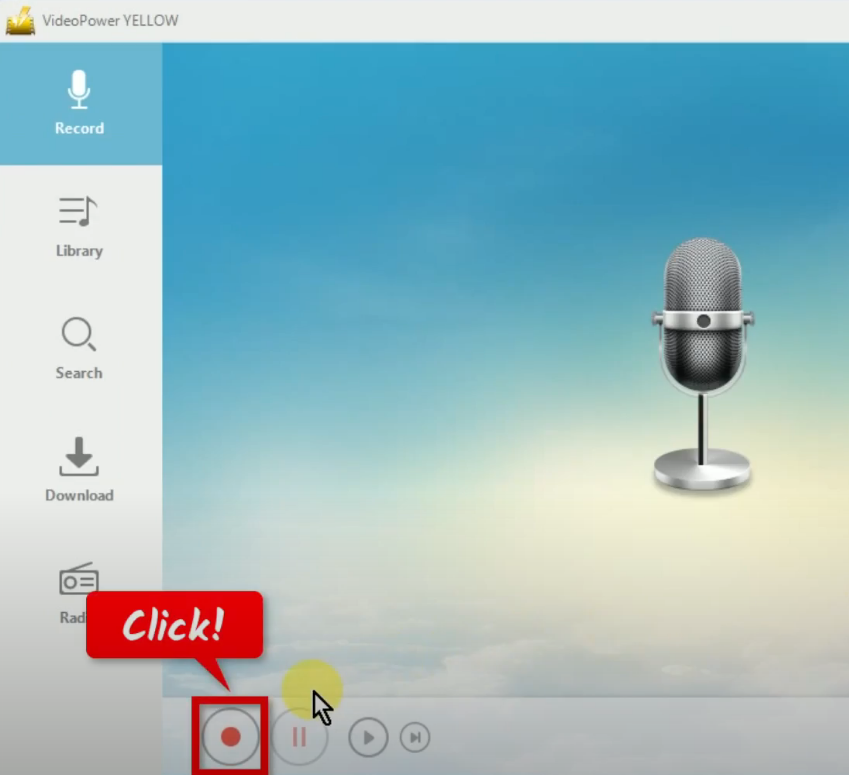
Task: Open the Search panel via magnifier icon
Action: tap(79, 349)
